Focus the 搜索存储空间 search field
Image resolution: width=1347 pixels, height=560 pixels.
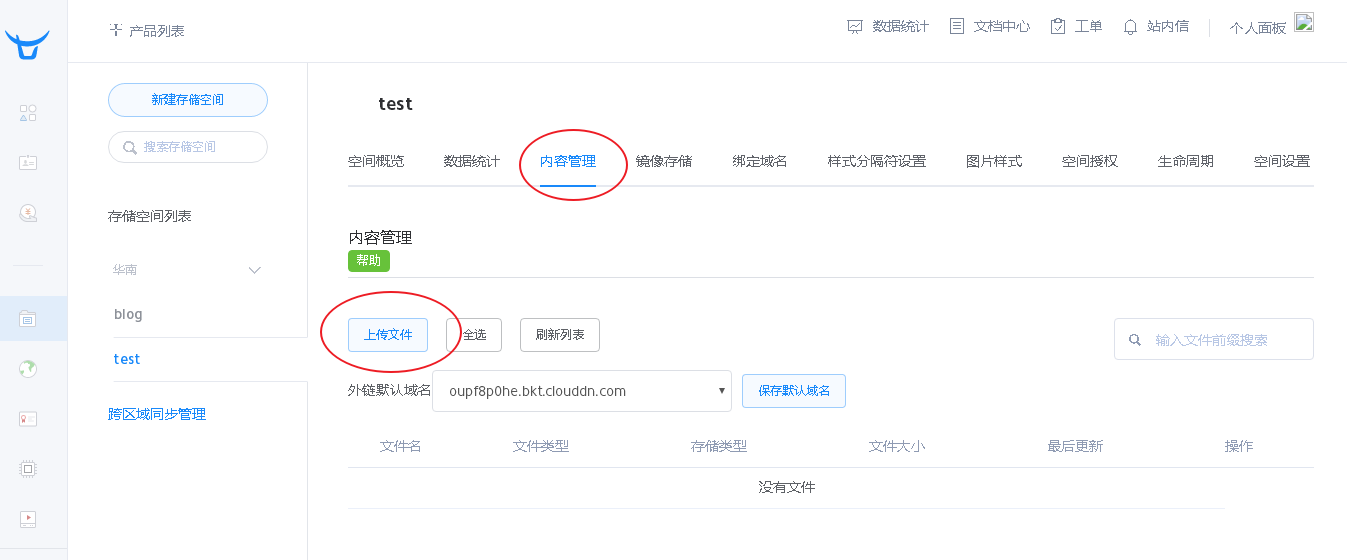188,147
